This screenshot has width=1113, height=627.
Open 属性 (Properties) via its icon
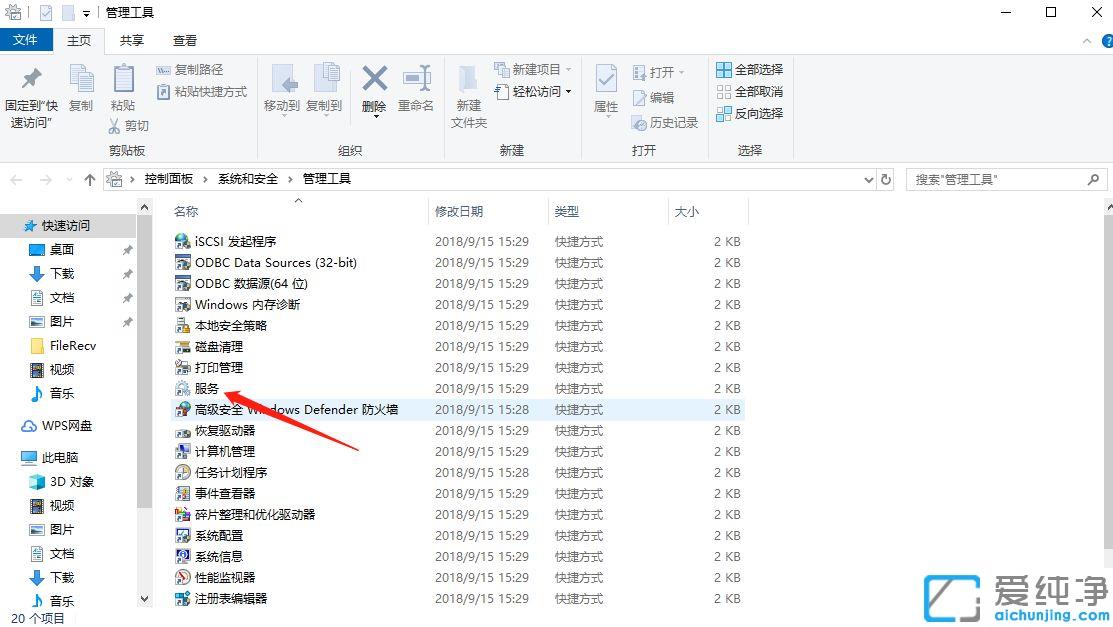(x=605, y=85)
